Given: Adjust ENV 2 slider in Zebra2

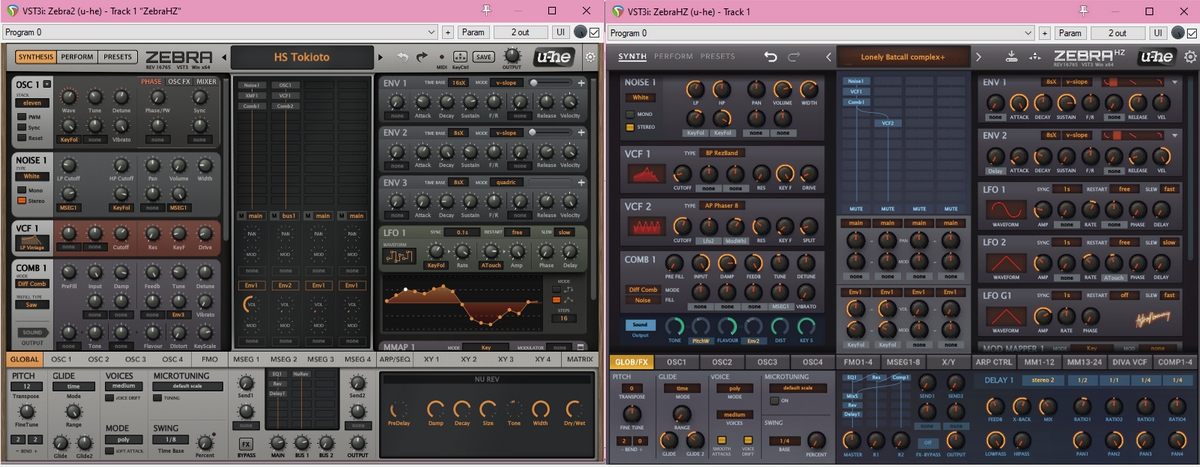Looking at the screenshot, I should pyautogui.click(x=549, y=132).
